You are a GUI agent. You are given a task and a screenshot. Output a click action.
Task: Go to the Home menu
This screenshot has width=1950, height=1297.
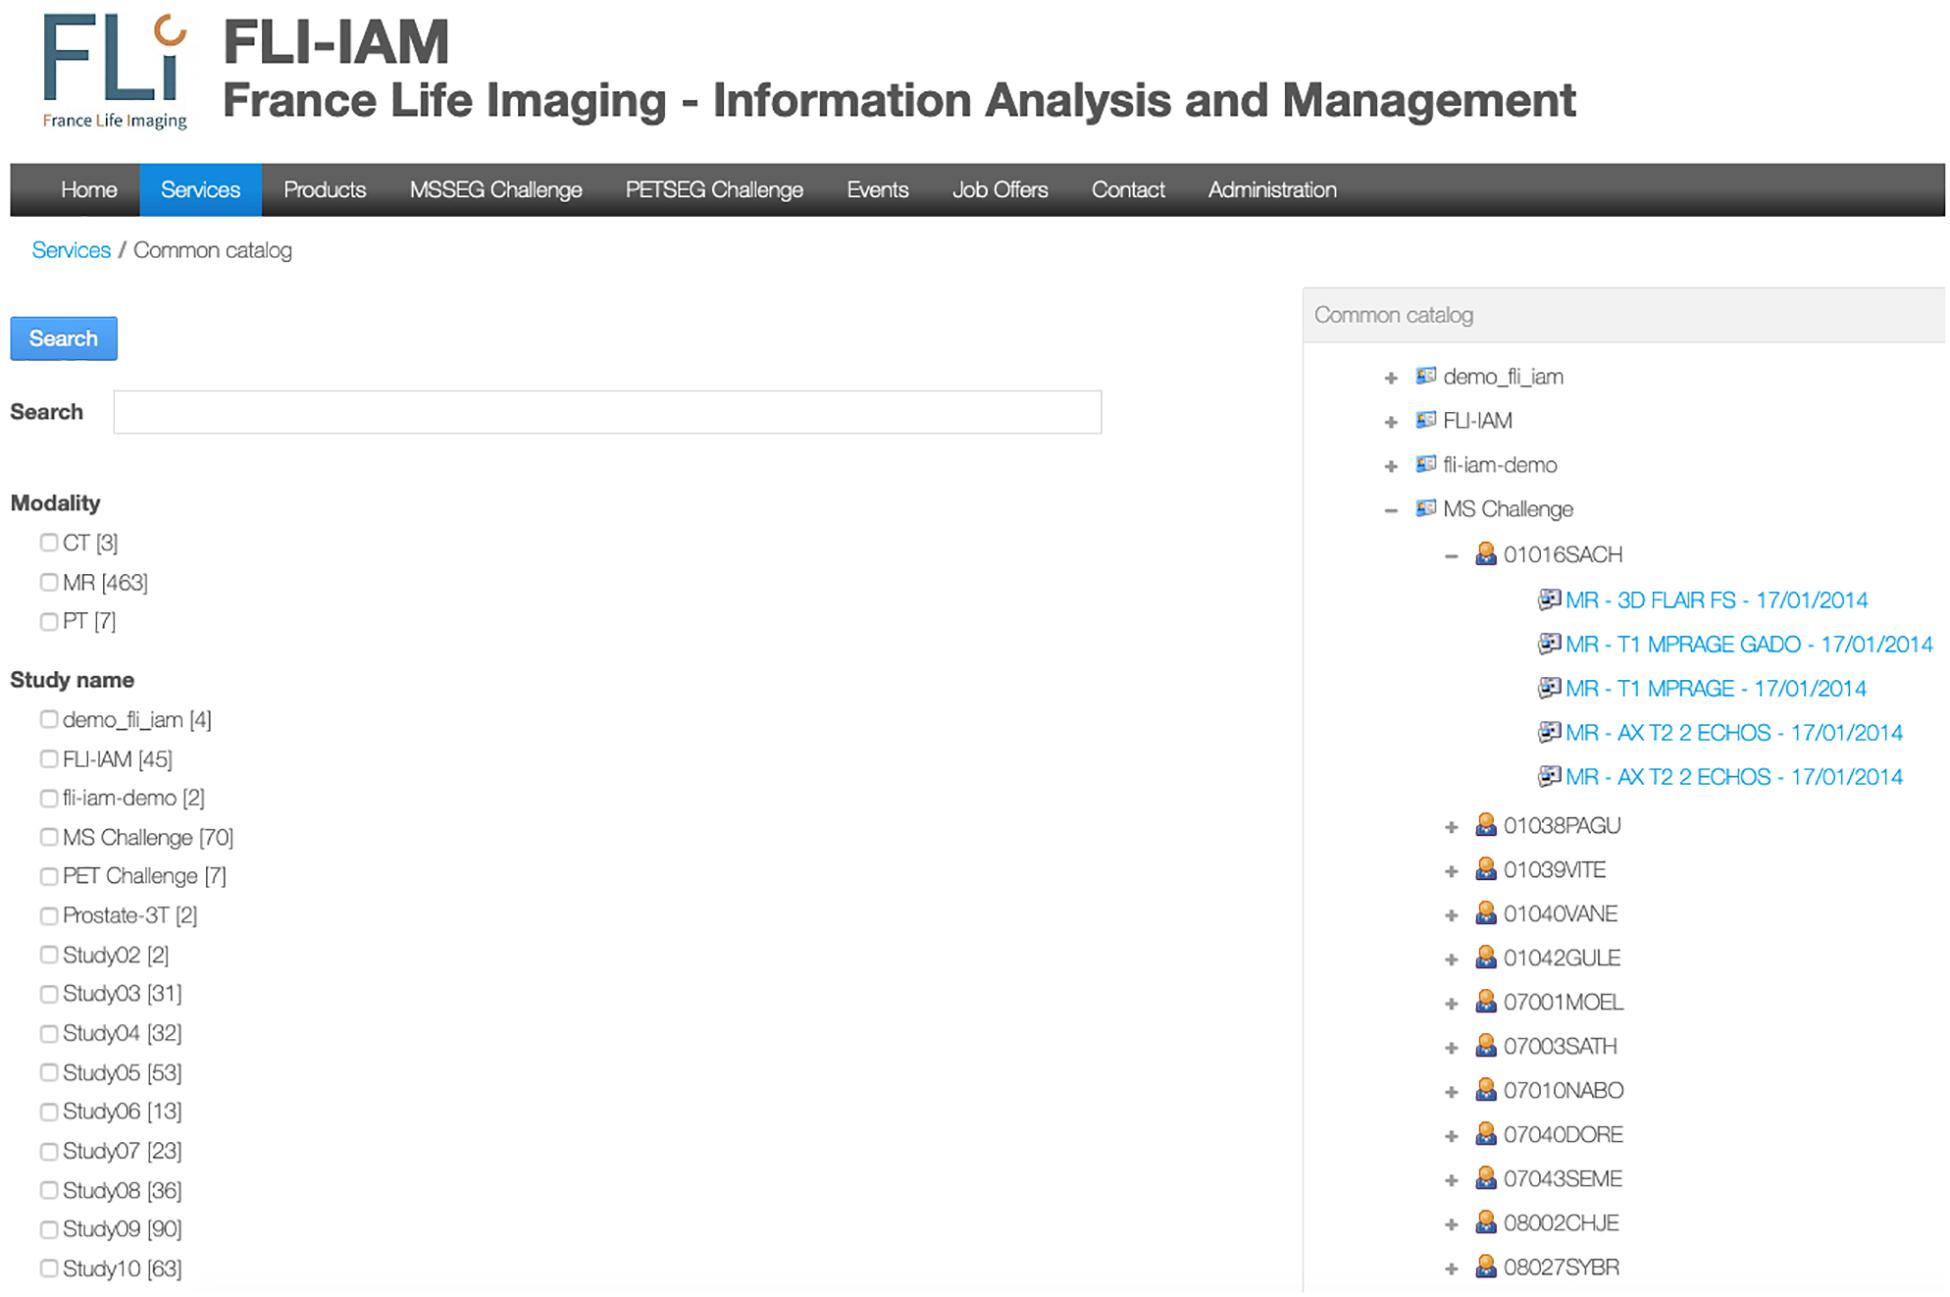[x=89, y=190]
